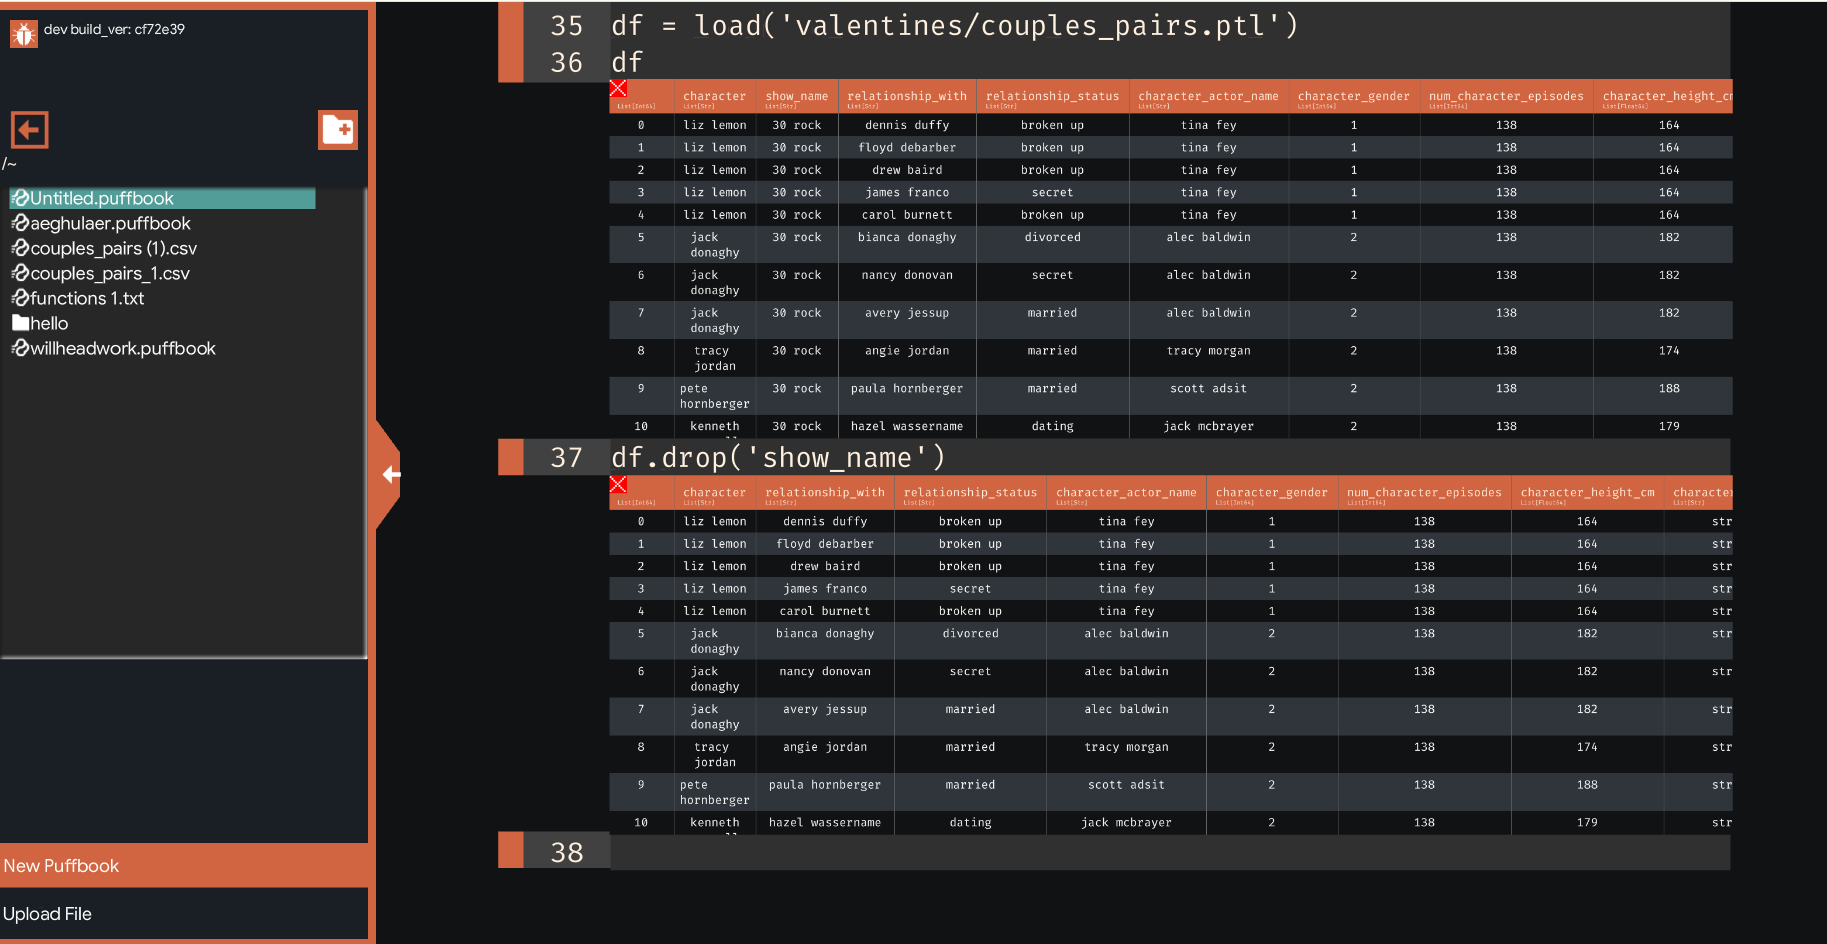This screenshot has height=944, width=1827.
Task: Click 'jack mcbrayer' cell in first table
Action: click(1208, 427)
